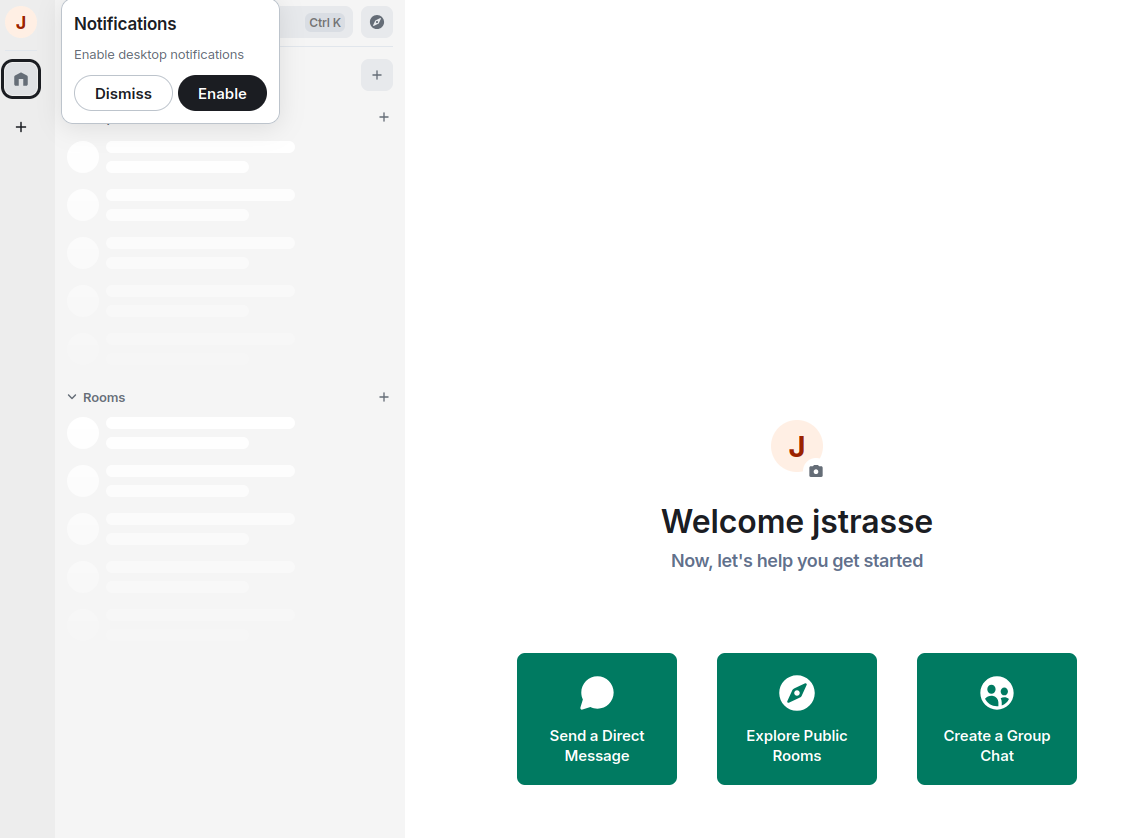
Task: Upload a profile picture via camera icon
Action: click(x=816, y=471)
